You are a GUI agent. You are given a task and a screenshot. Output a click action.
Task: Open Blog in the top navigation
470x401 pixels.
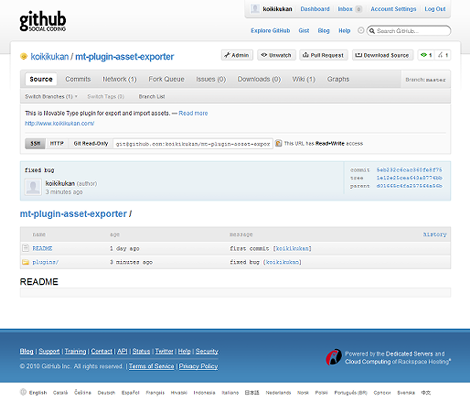coord(323,31)
